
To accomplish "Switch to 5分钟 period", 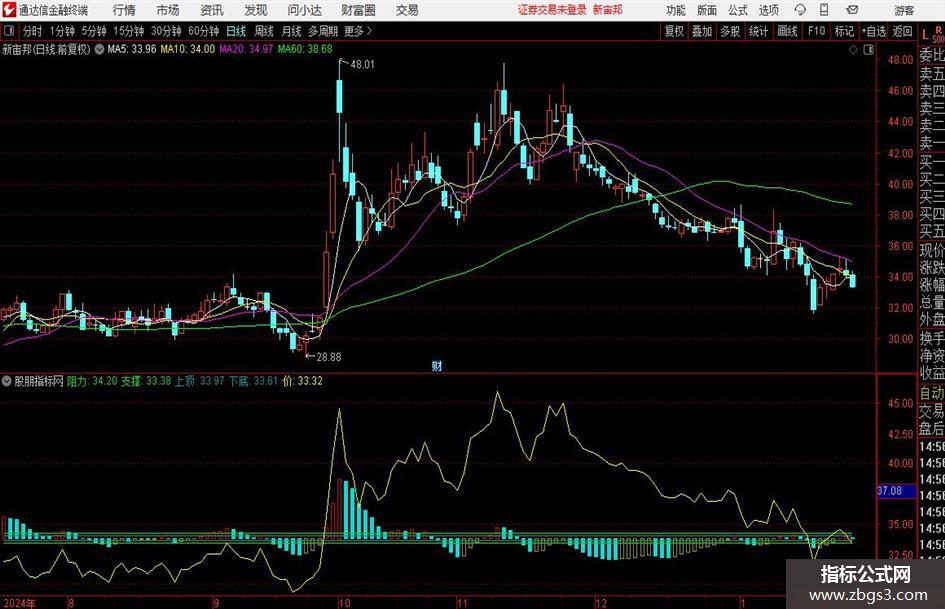I will pyautogui.click(x=94, y=31).
